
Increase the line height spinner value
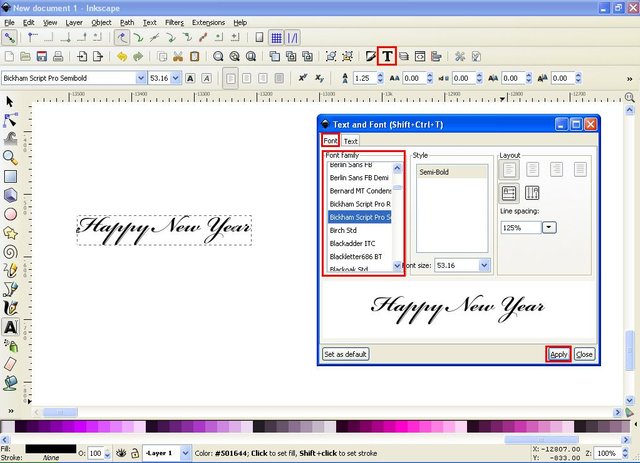tap(380, 75)
